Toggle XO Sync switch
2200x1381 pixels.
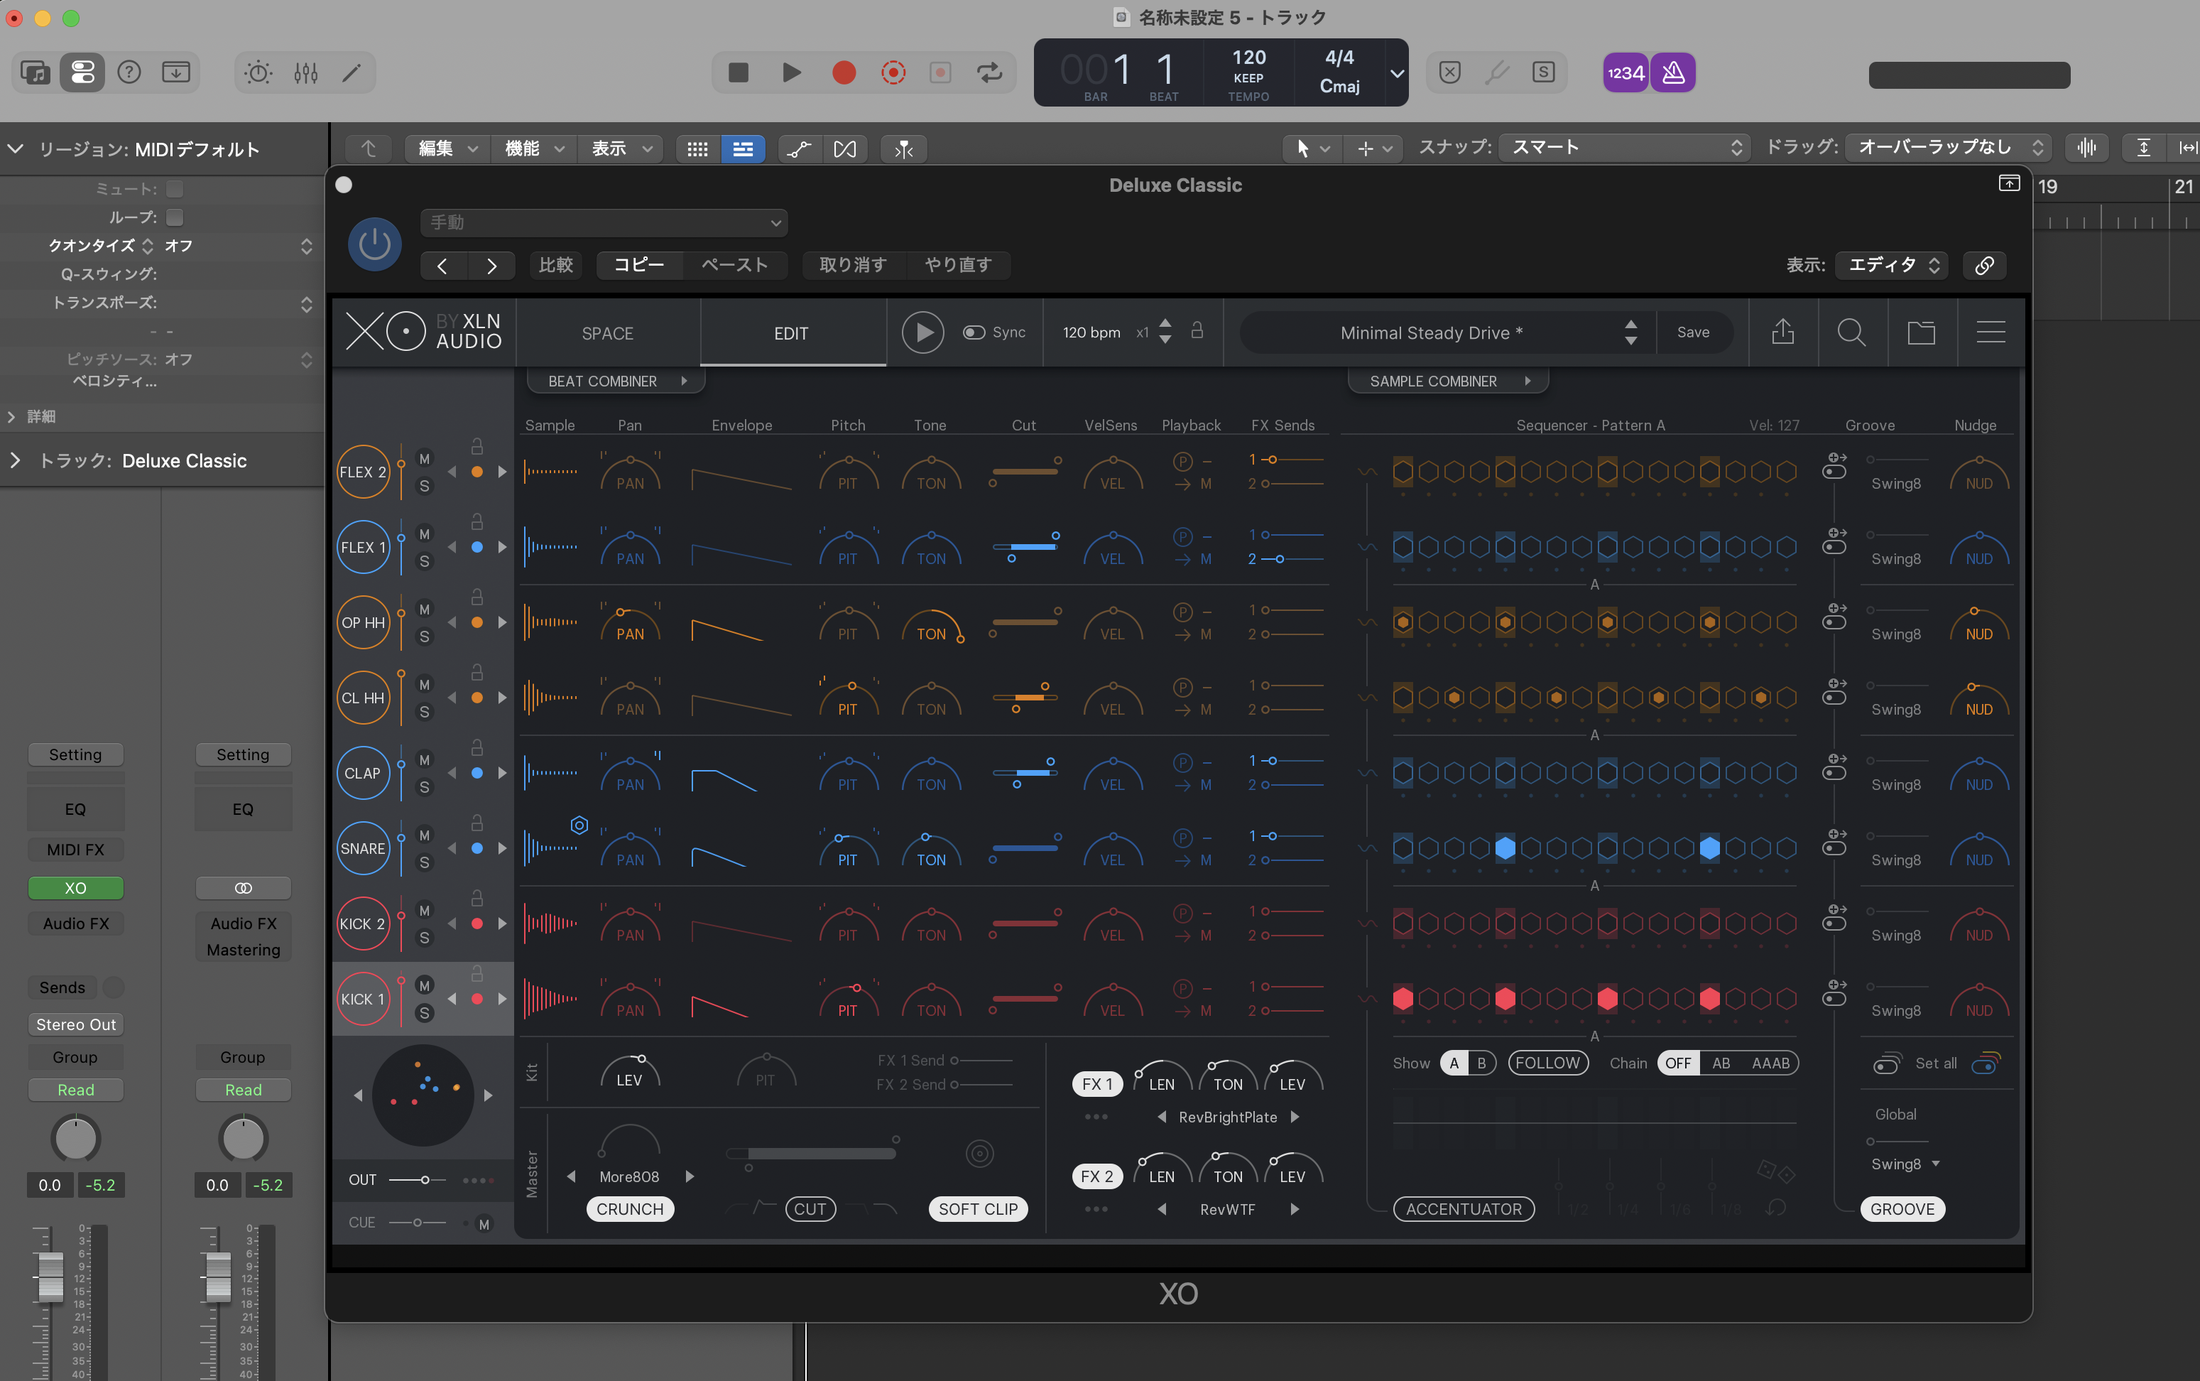coord(974,332)
